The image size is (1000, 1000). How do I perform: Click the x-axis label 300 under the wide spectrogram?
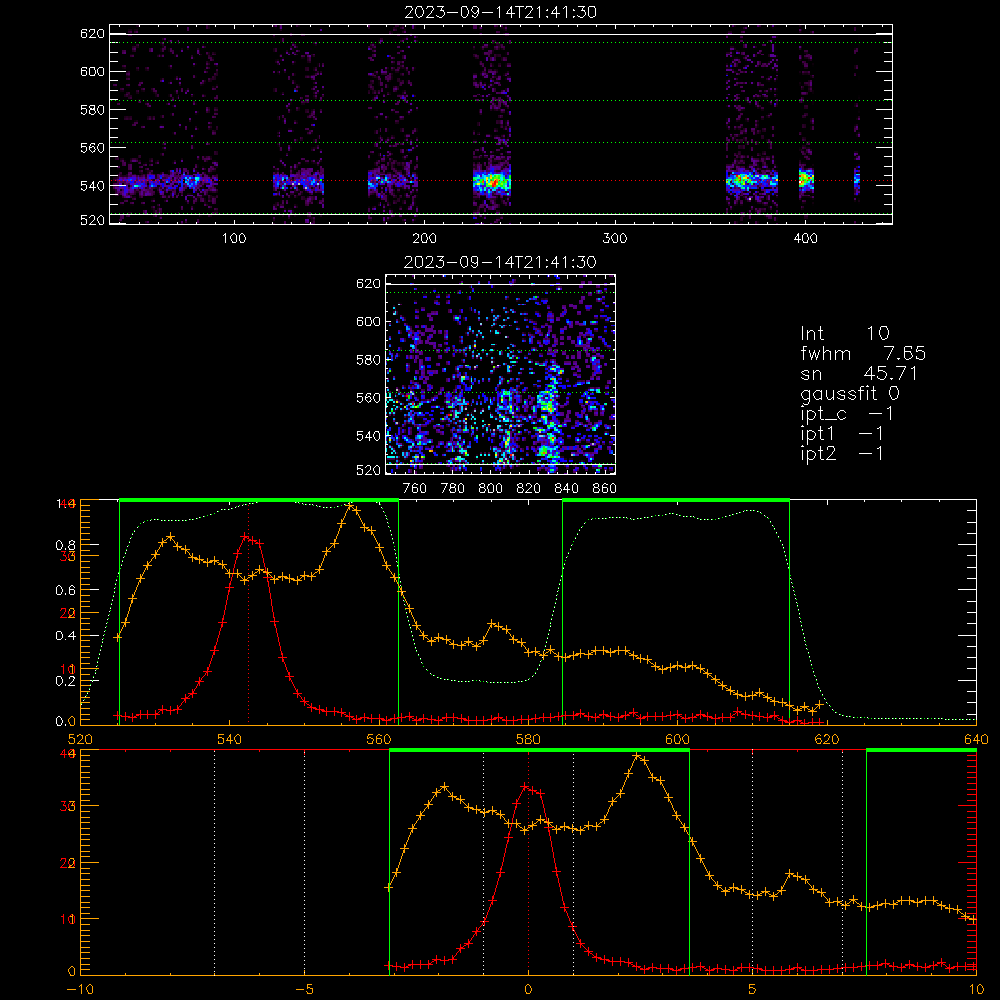(615, 238)
